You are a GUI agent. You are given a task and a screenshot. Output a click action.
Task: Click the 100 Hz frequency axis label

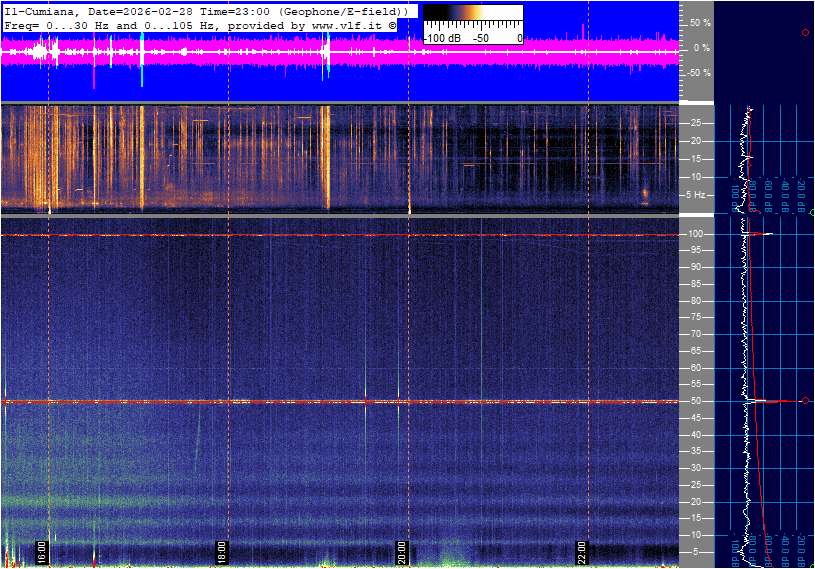(x=697, y=234)
